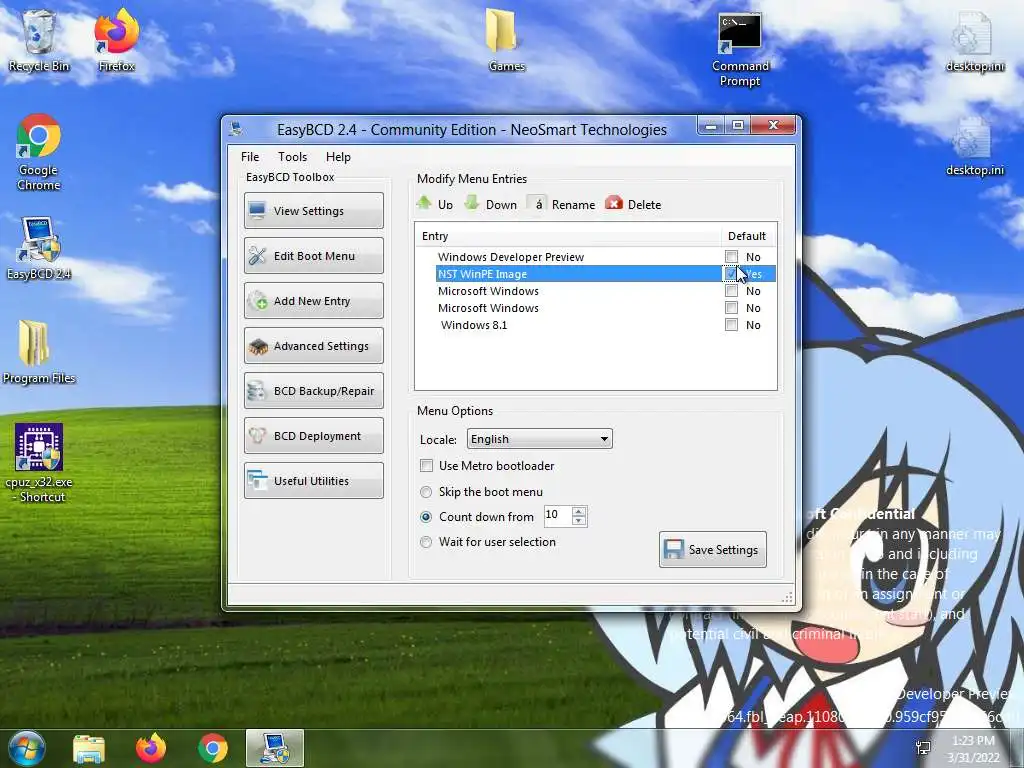Open the Windows Start menu

[x=26, y=748]
